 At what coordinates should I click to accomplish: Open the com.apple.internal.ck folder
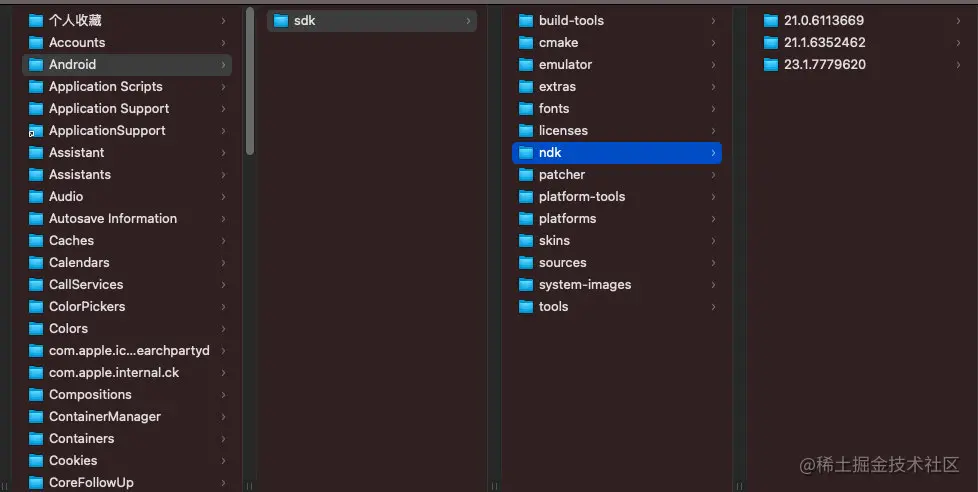coord(127,373)
